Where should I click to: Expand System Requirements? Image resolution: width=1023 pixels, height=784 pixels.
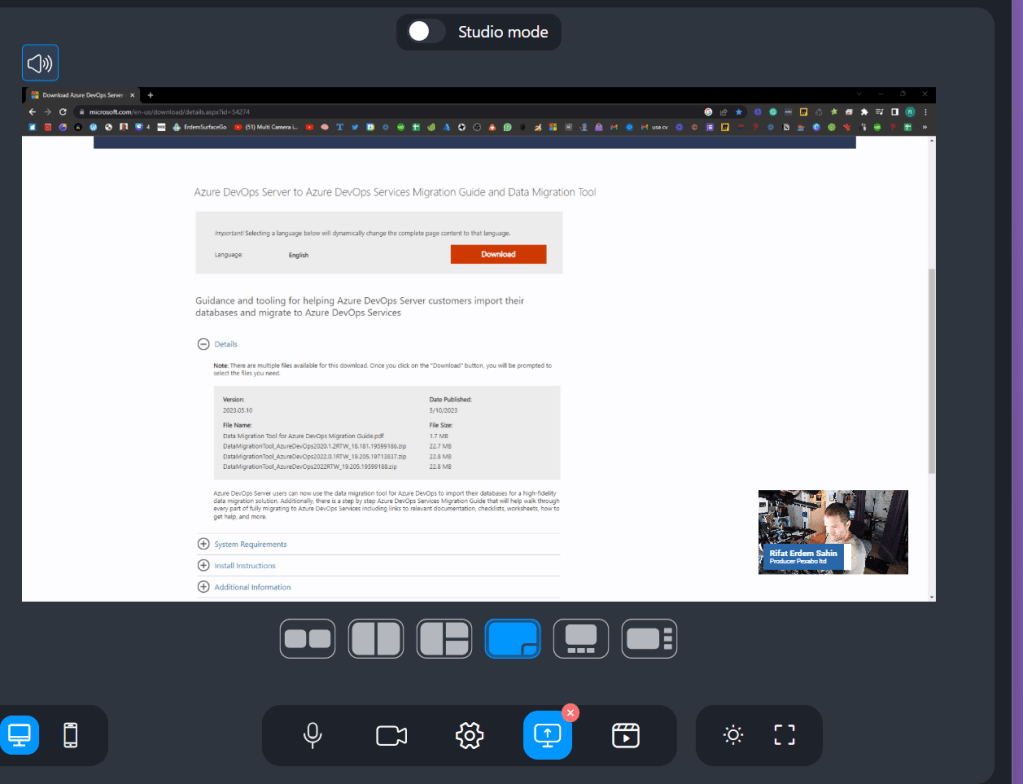pos(204,544)
